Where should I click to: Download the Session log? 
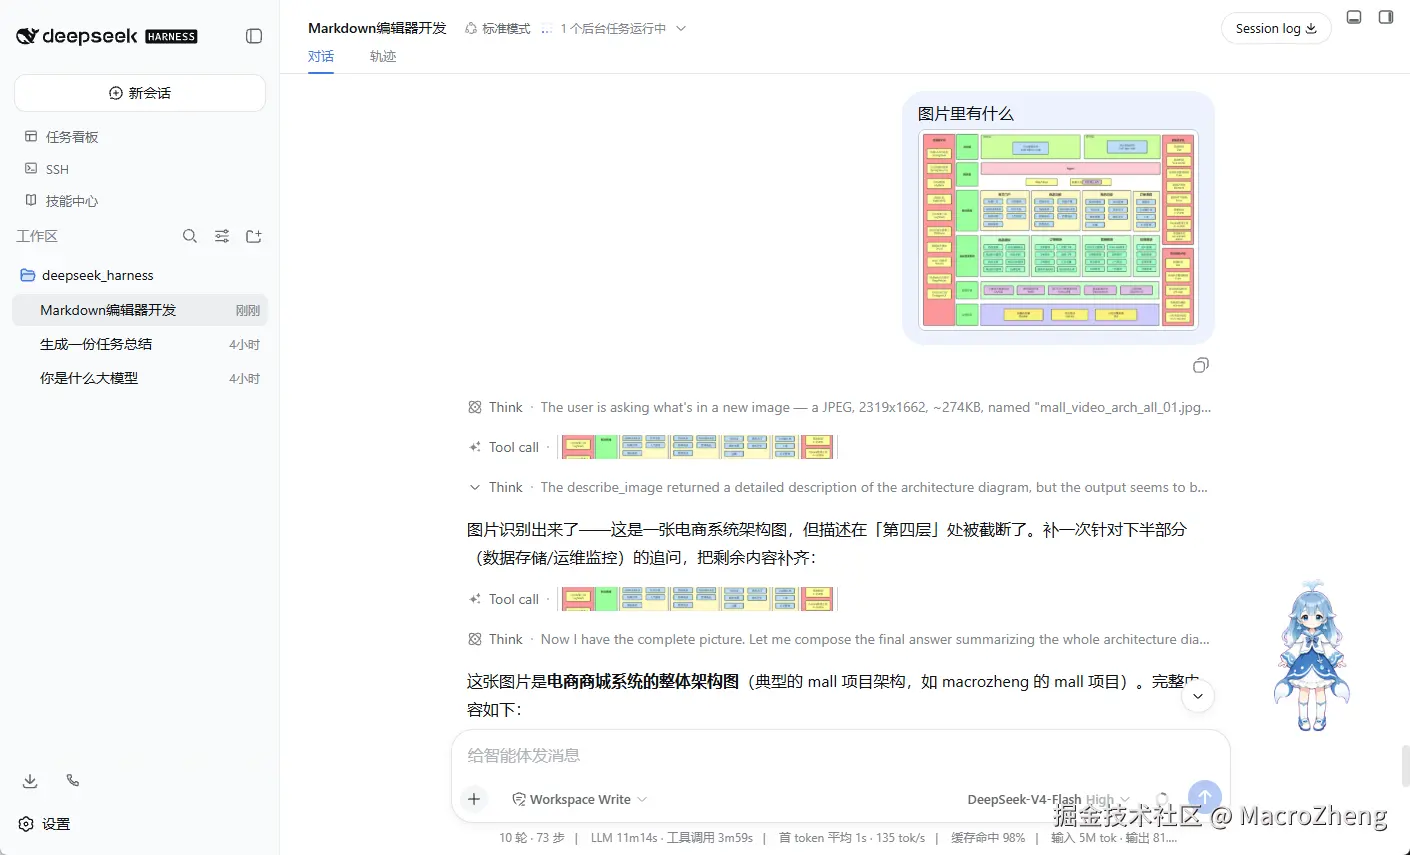click(x=1276, y=28)
